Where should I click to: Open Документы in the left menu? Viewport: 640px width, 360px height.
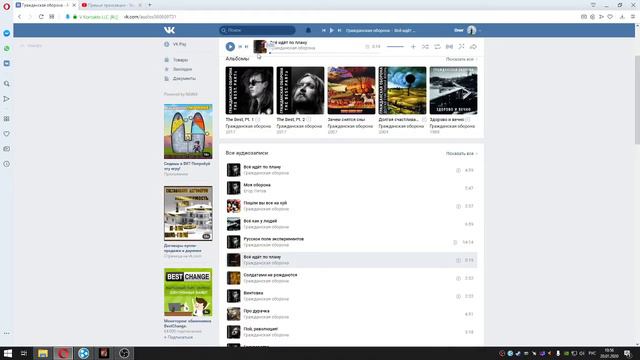(184, 78)
